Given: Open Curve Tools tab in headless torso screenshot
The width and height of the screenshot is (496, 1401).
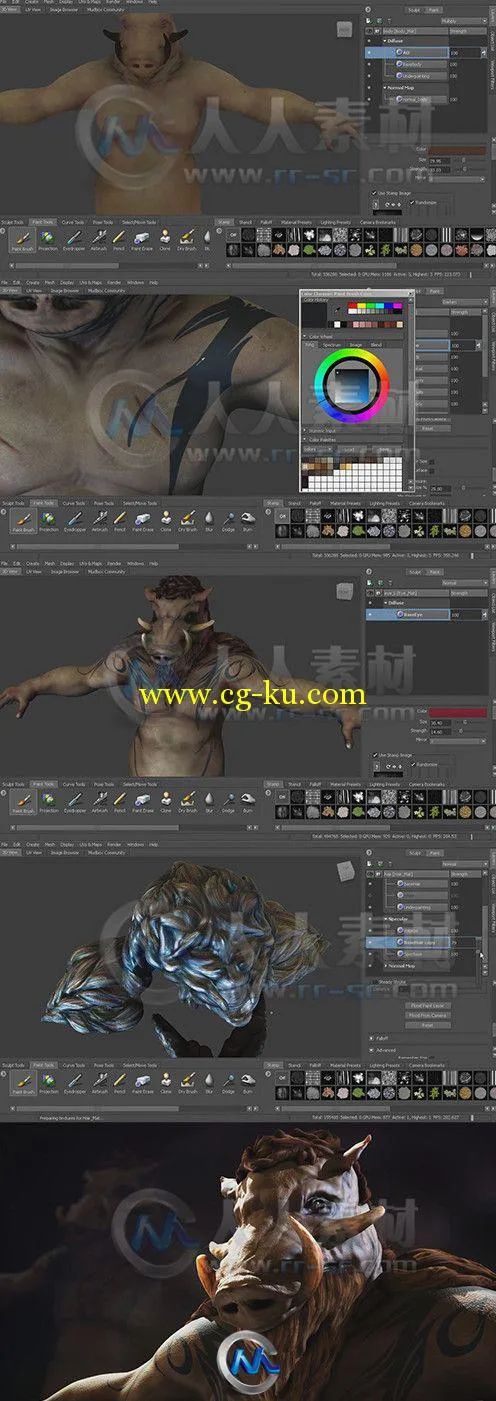Looking at the screenshot, I should tap(73, 222).
